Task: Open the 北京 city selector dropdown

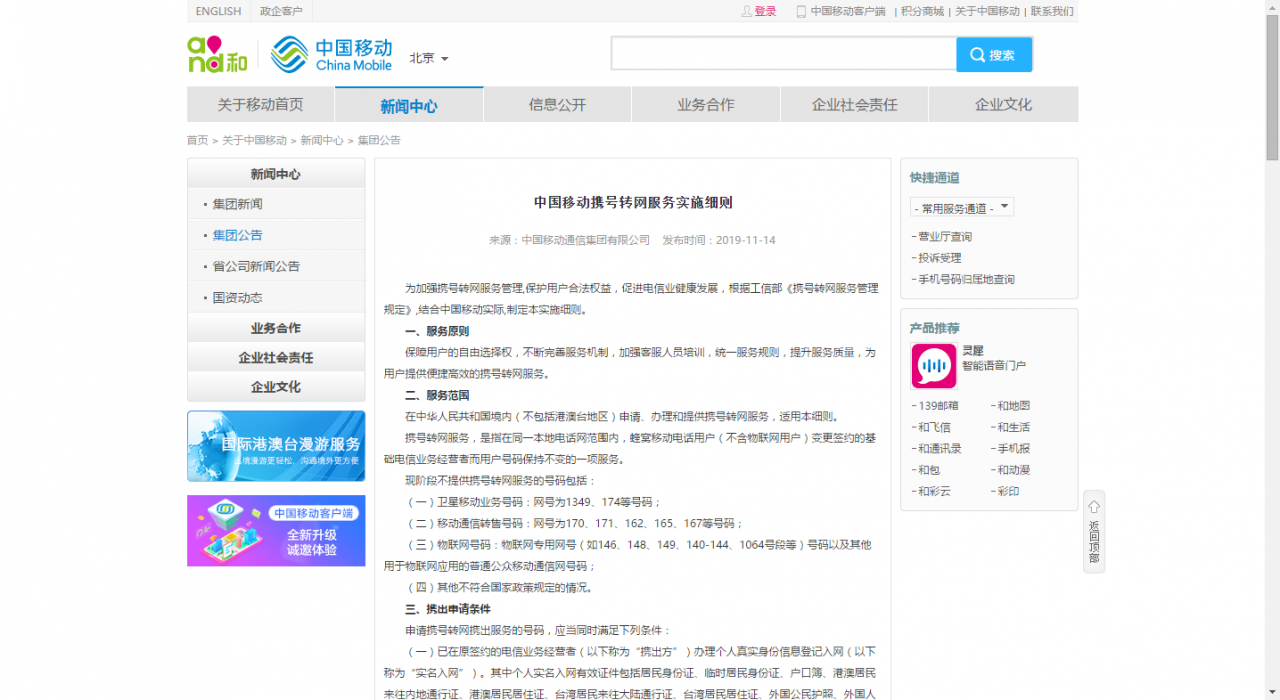Action: click(428, 58)
